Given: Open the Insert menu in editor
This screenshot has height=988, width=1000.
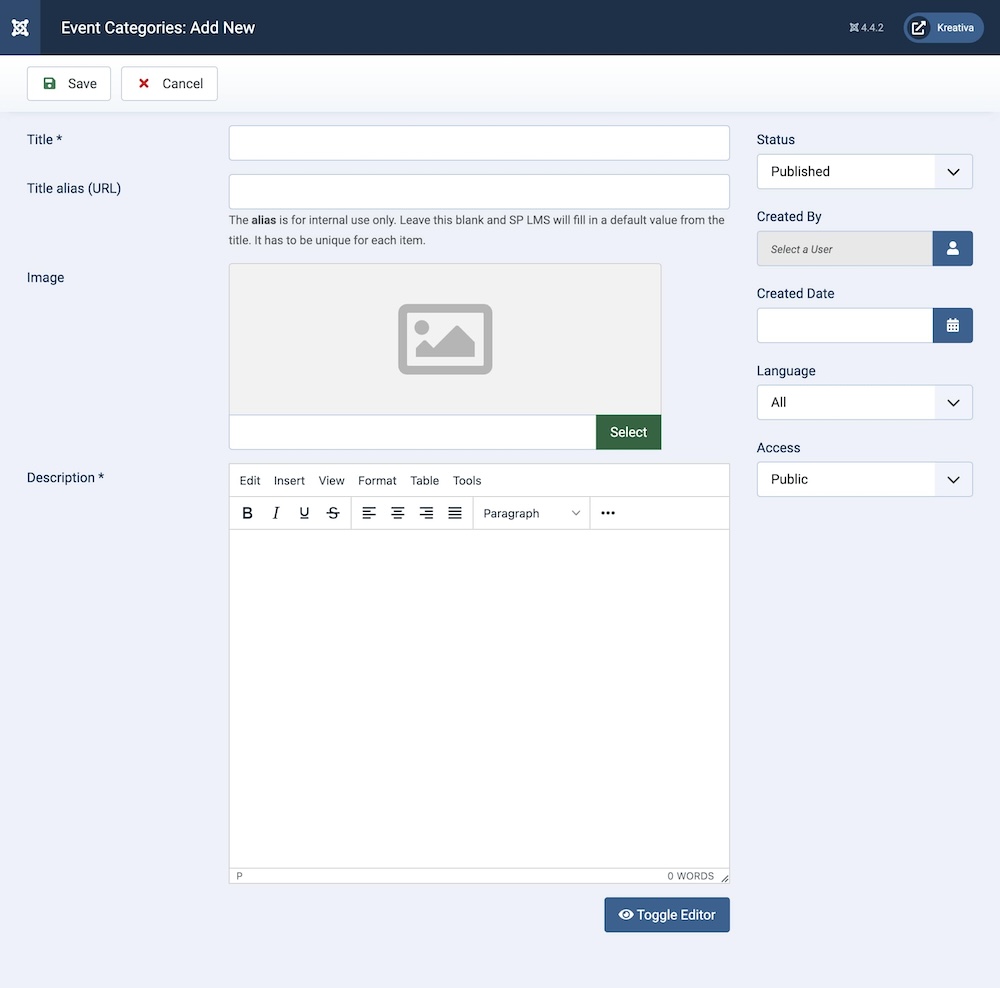Looking at the screenshot, I should pyautogui.click(x=289, y=480).
